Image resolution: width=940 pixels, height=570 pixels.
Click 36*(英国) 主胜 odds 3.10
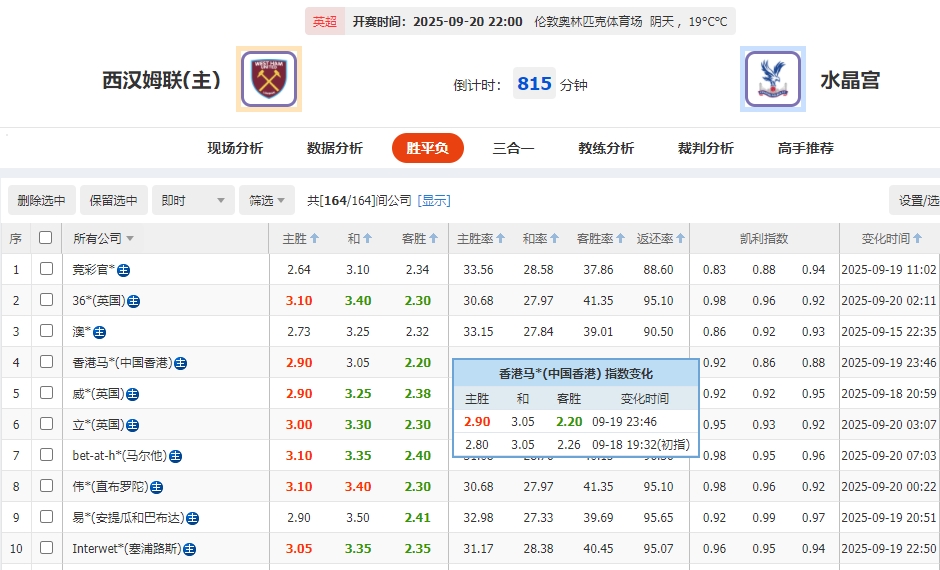pos(299,300)
